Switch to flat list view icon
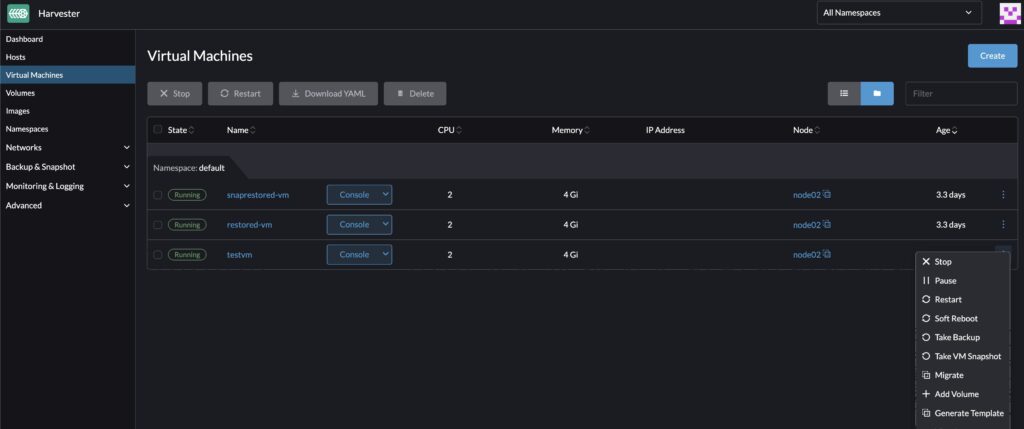This screenshot has height=429, width=1024. [x=844, y=93]
